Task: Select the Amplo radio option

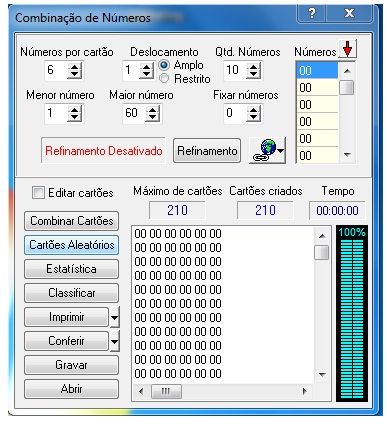Action: (x=164, y=65)
